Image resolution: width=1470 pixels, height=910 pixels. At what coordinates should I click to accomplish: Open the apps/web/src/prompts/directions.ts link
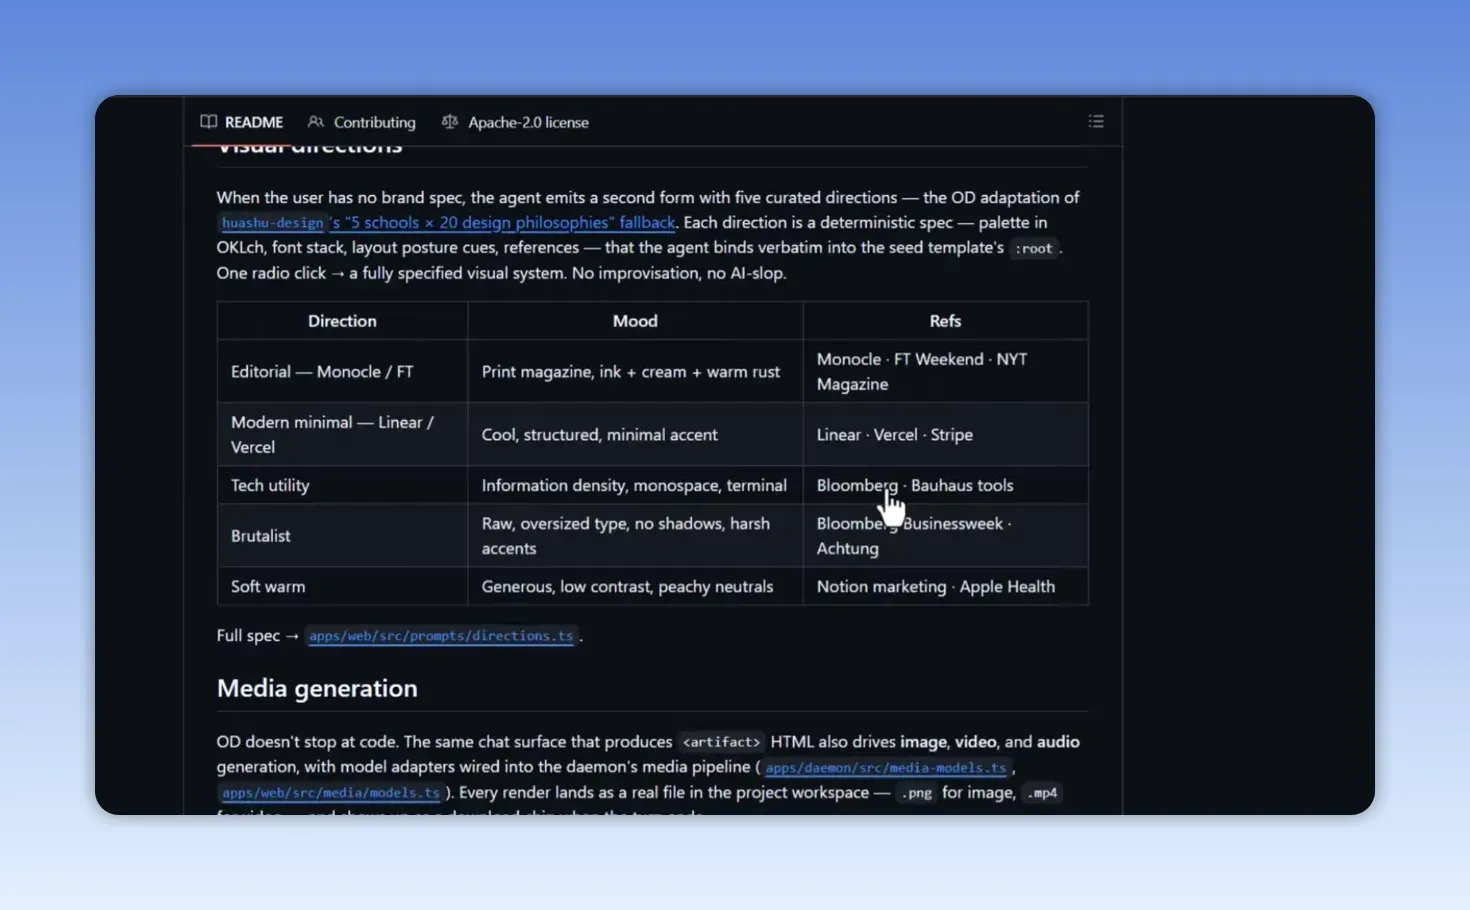point(441,636)
